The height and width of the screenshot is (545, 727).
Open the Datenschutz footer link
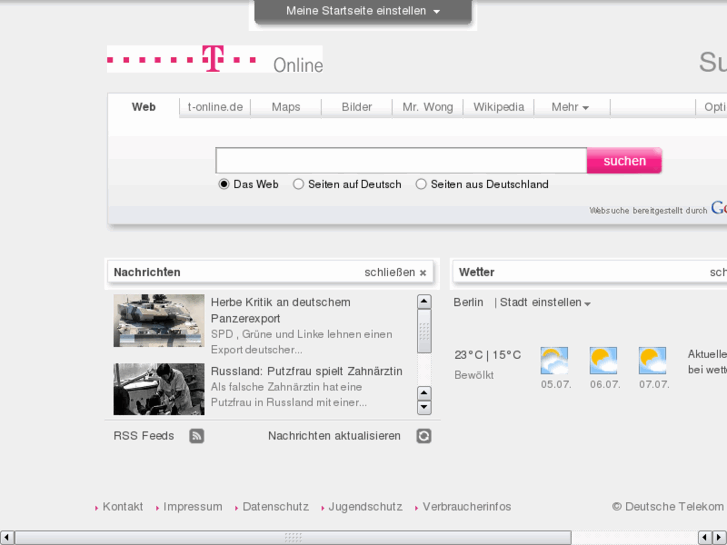click(x=275, y=507)
